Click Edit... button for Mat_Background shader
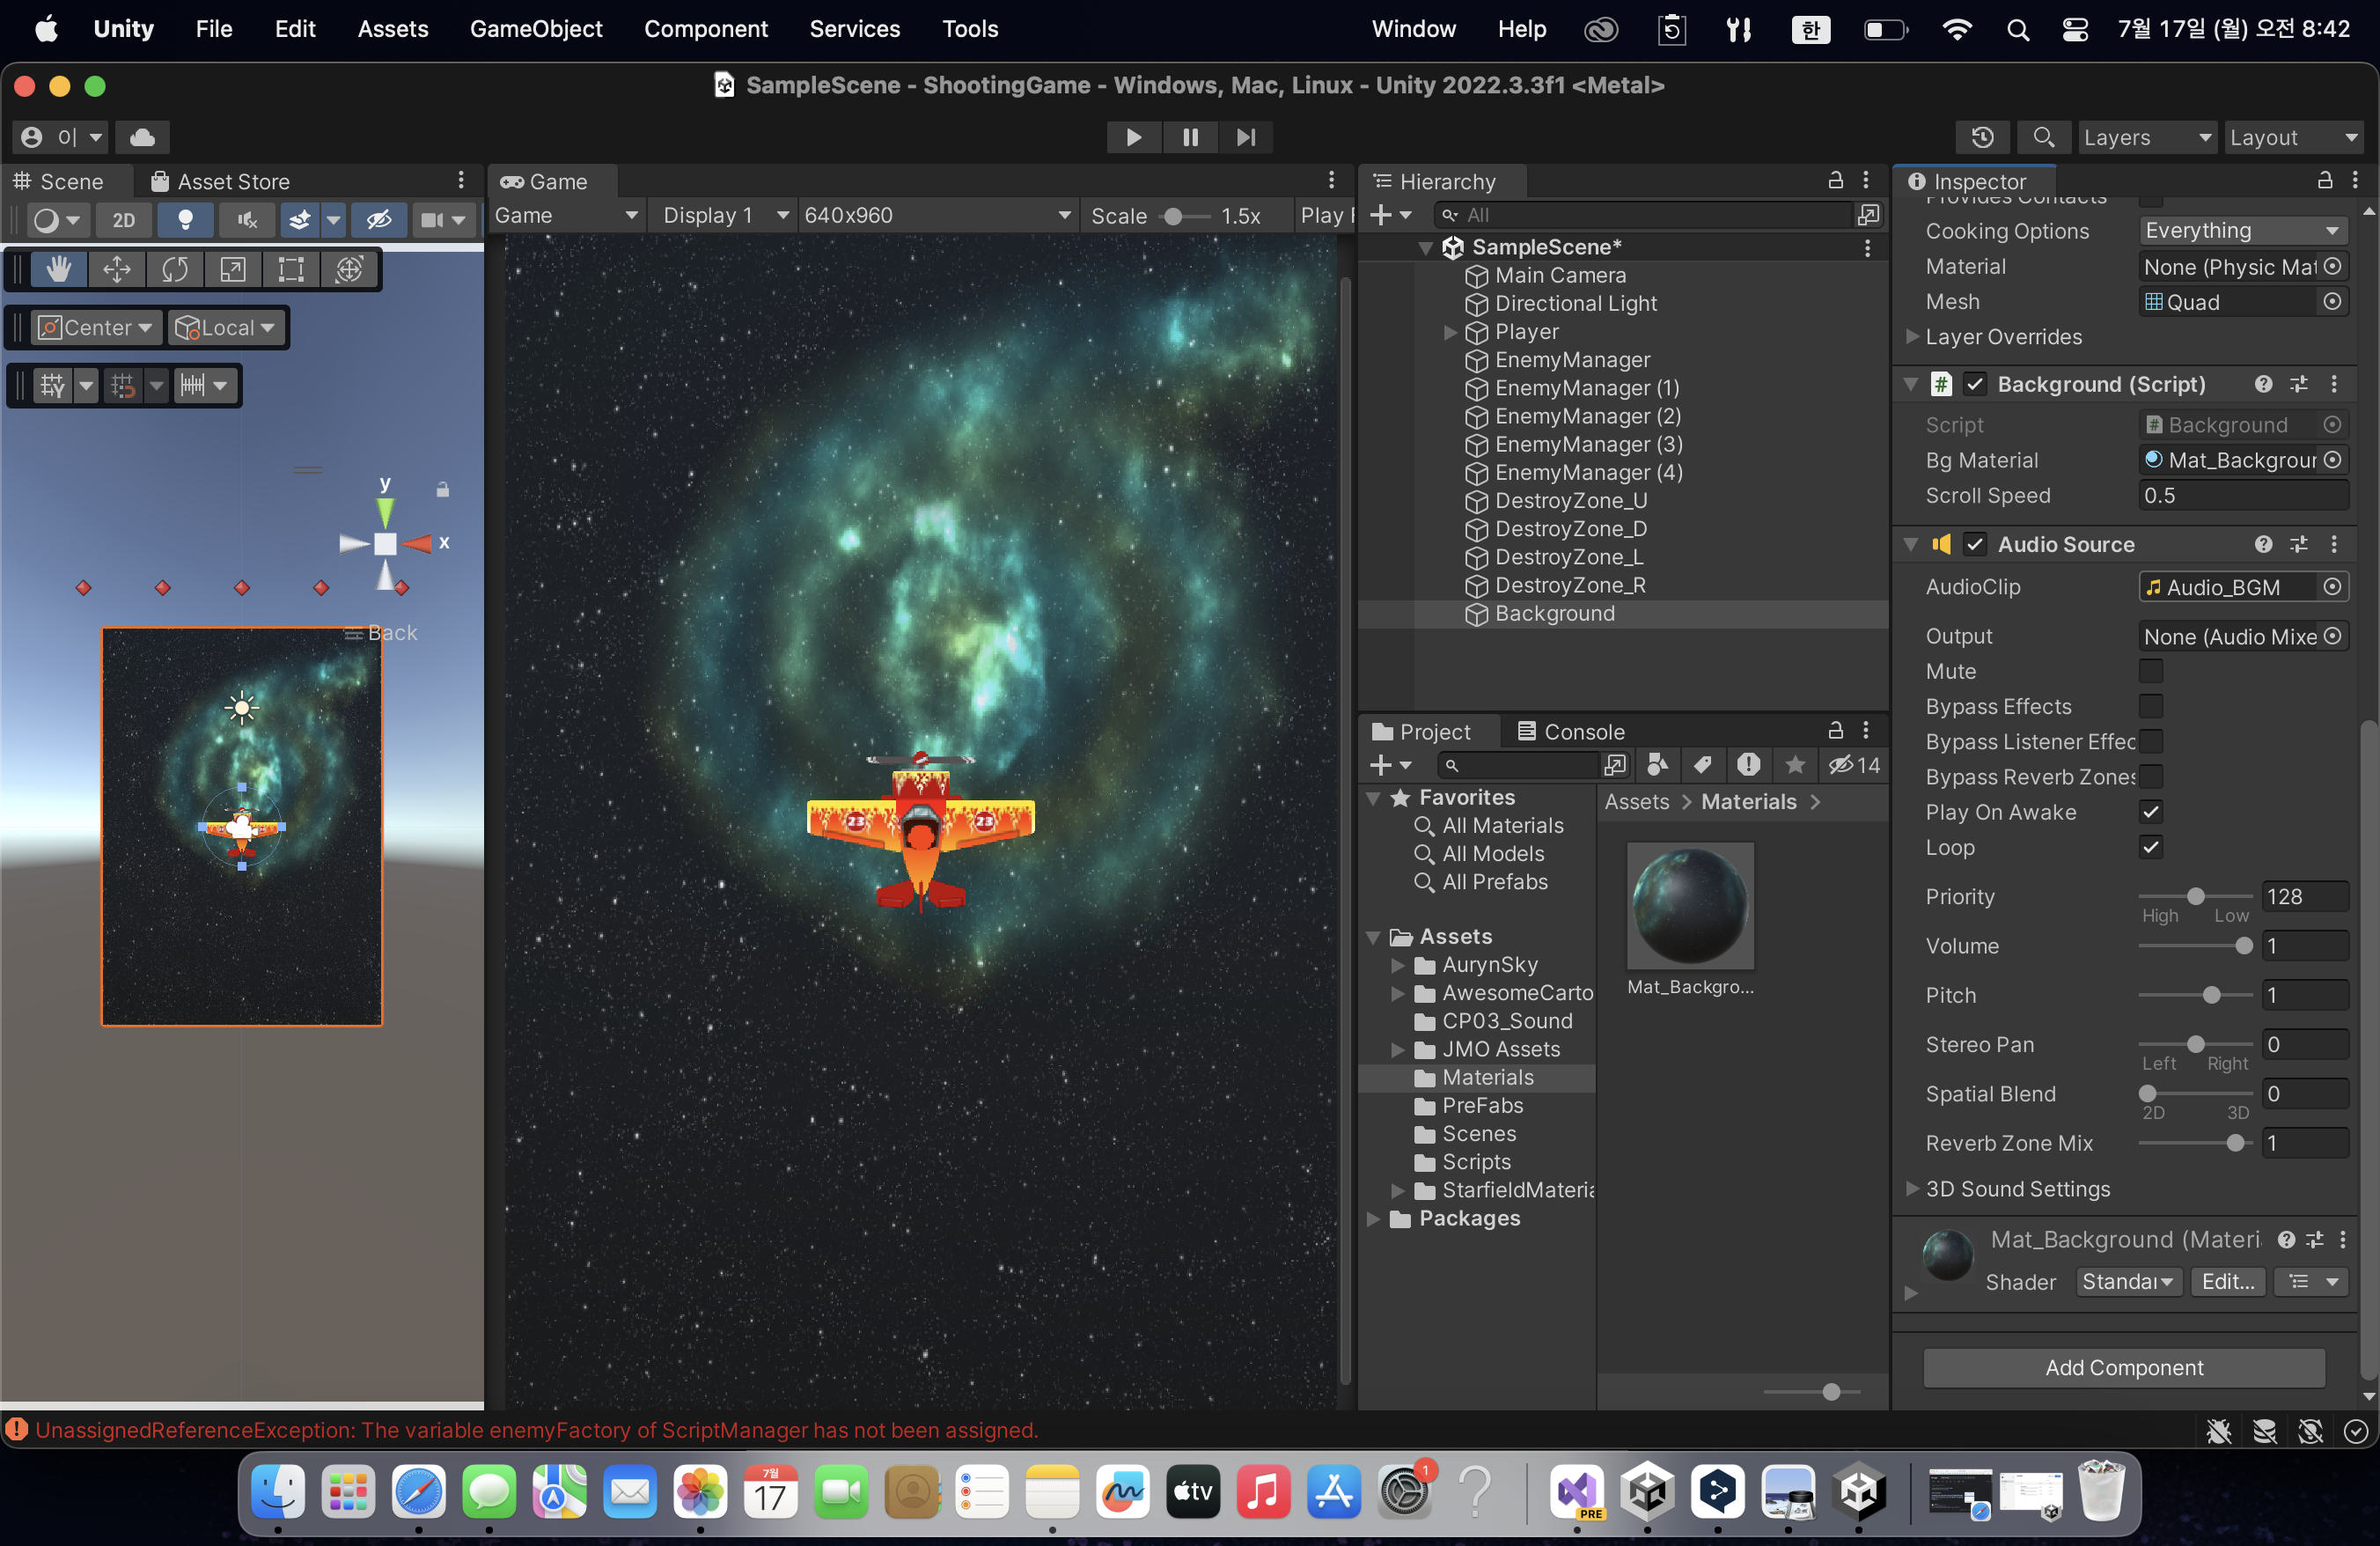This screenshot has width=2380, height=1546. [2227, 1281]
